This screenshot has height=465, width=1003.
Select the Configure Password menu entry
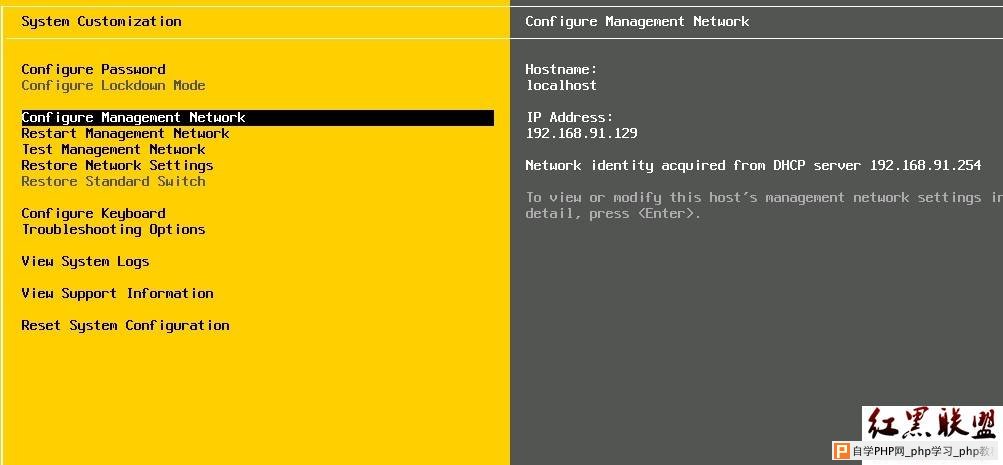93,69
